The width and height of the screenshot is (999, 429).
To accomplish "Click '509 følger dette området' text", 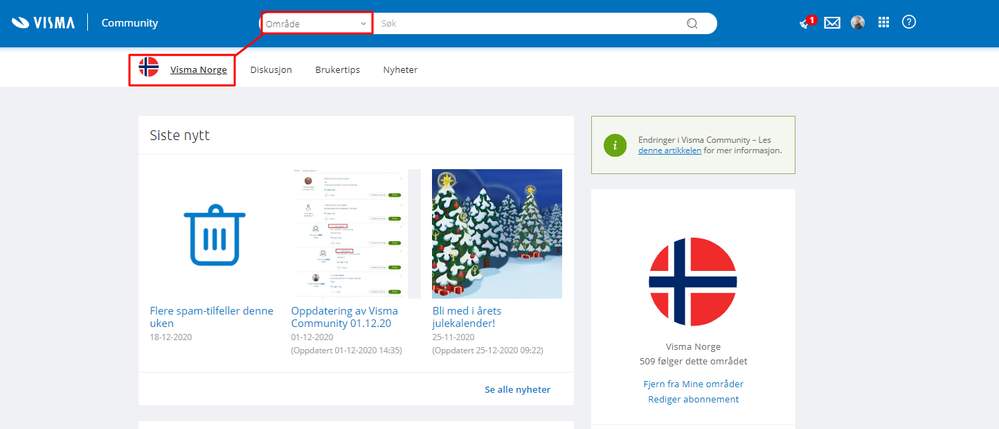I will pos(693,361).
